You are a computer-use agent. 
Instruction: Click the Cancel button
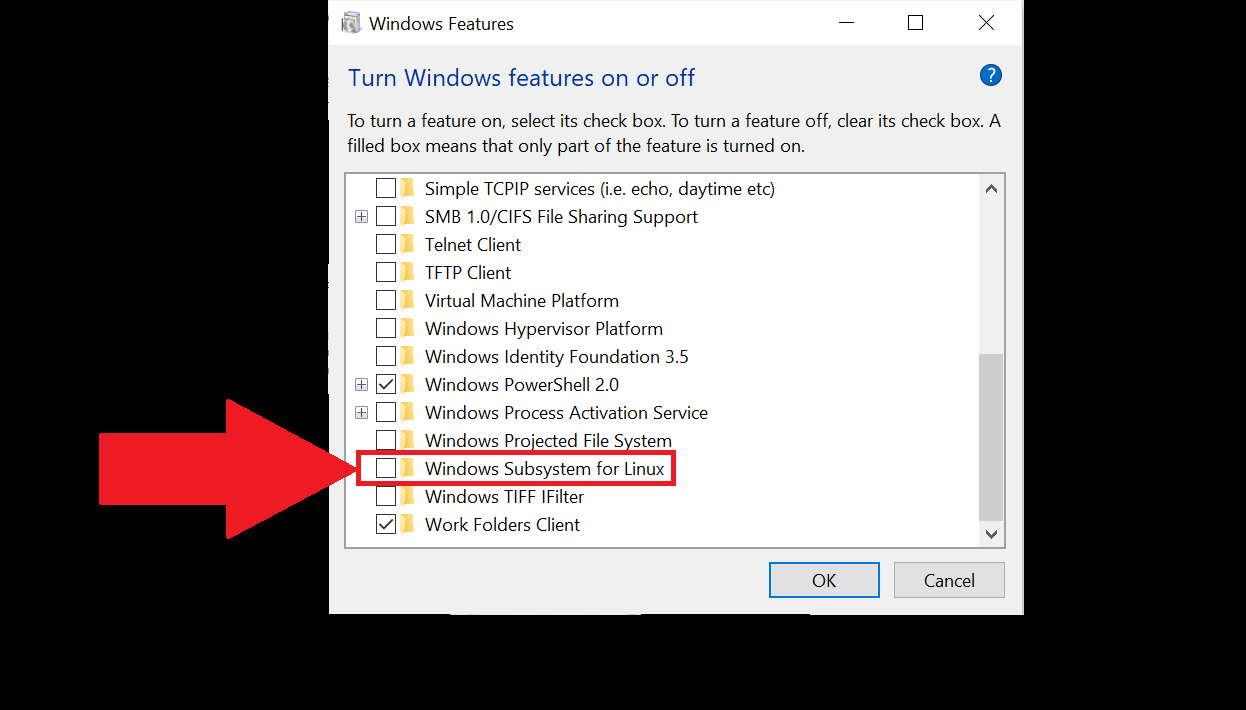pos(949,581)
